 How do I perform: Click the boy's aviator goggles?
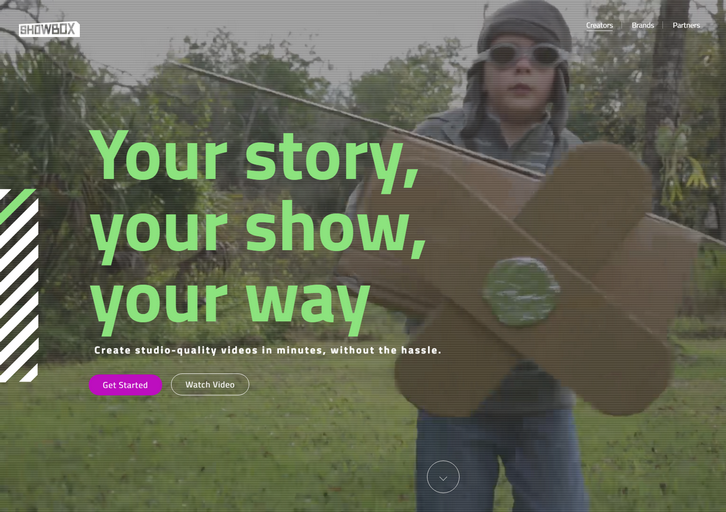click(524, 56)
